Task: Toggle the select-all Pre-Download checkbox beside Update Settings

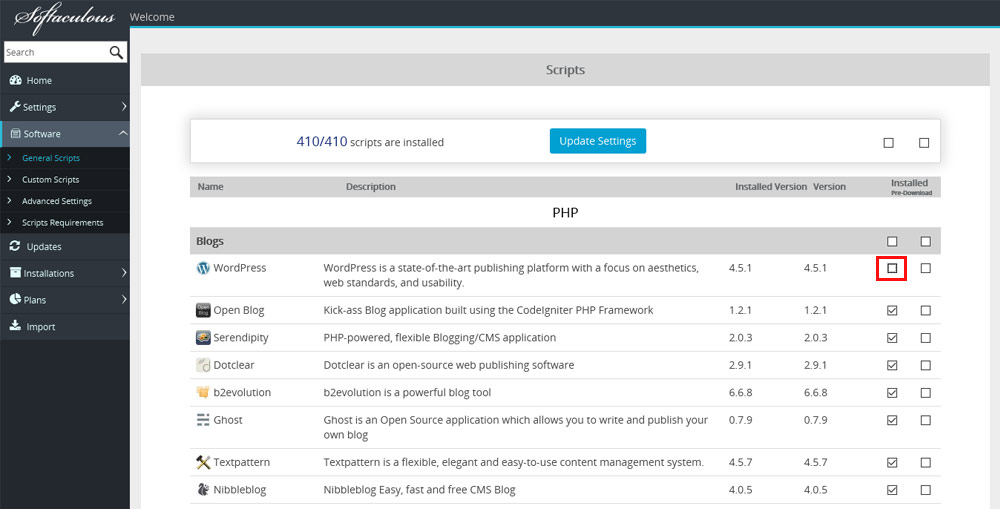Action: (x=923, y=143)
